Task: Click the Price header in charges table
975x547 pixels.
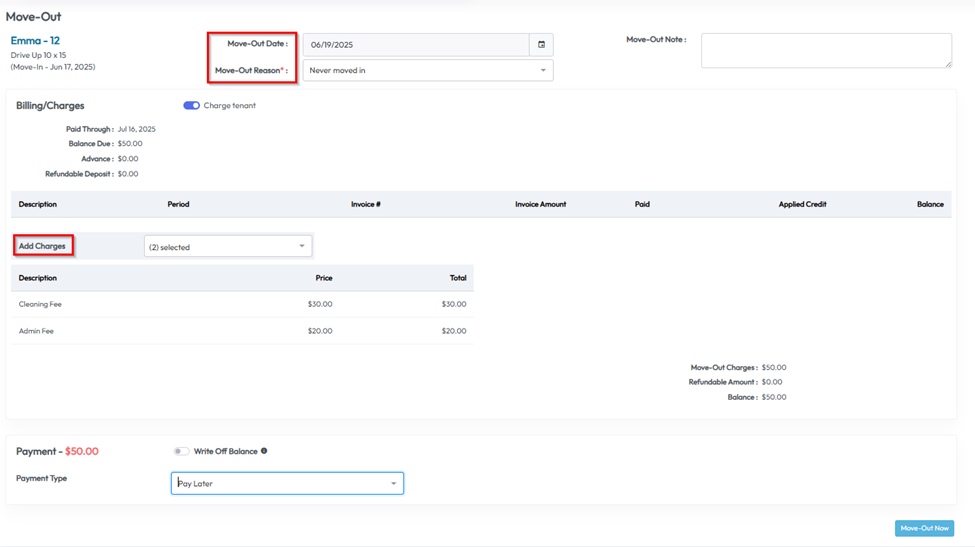Action: [x=323, y=278]
